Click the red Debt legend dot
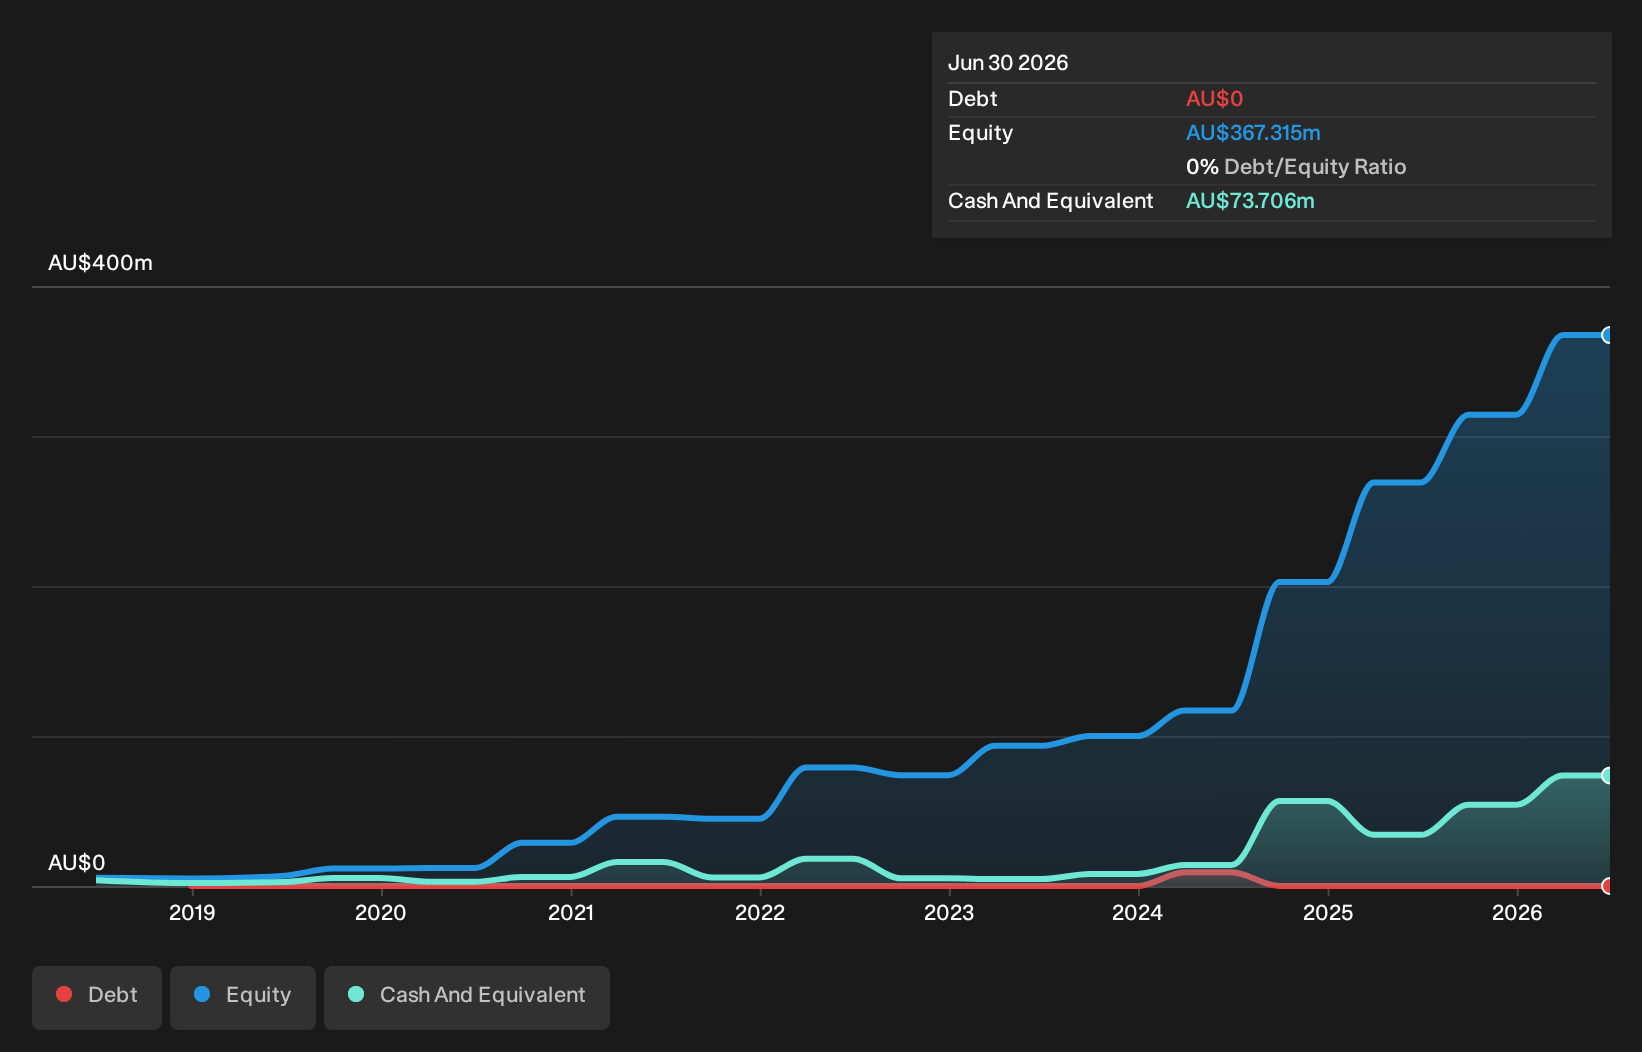Image resolution: width=1642 pixels, height=1052 pixels. click(x=64, y=994)
